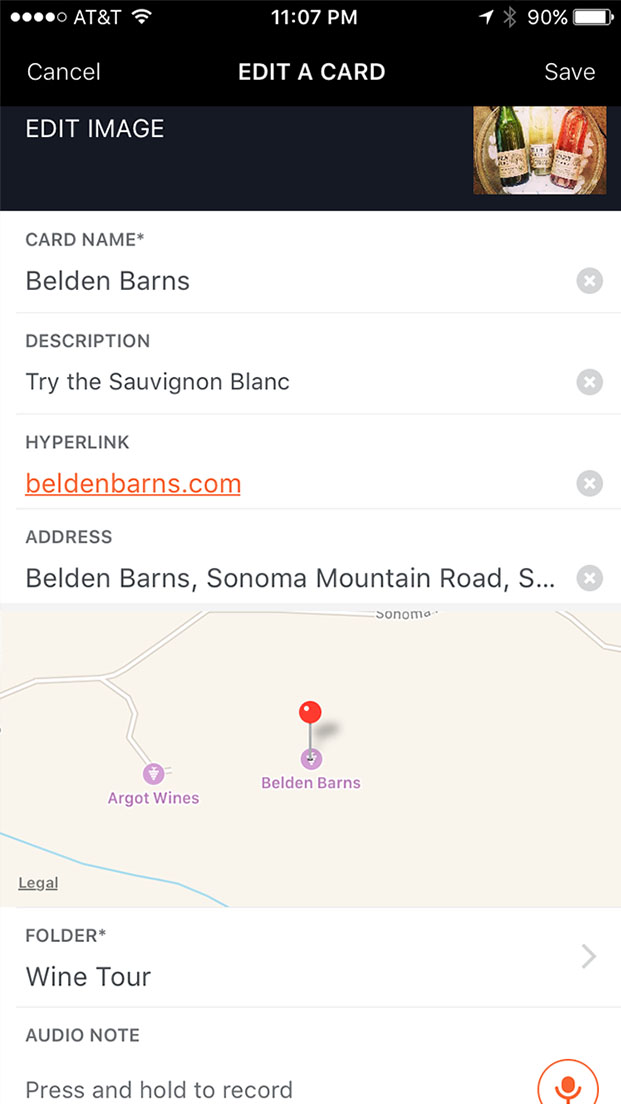The width and height of the screenshot is (621, 1104).
Task: Select the Wine Tour folder row
Action: pyautogui.click(x=88, y=976)
